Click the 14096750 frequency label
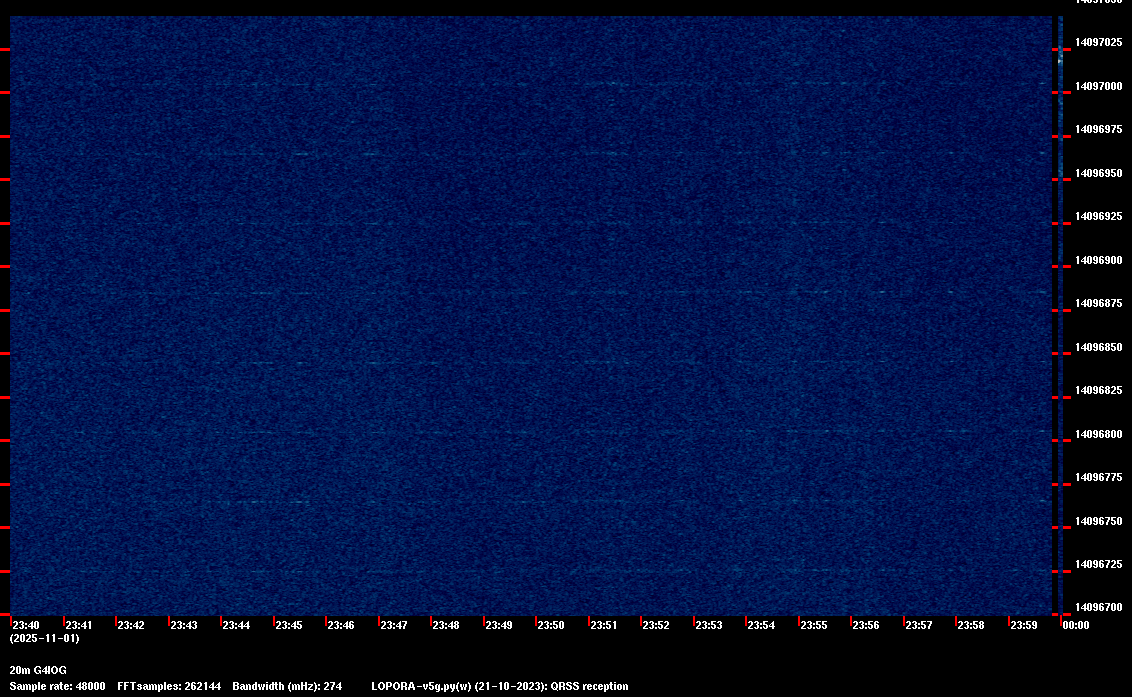This screenshot has width=1132, height=697. pyautogui.click(x=1099, y=521)
